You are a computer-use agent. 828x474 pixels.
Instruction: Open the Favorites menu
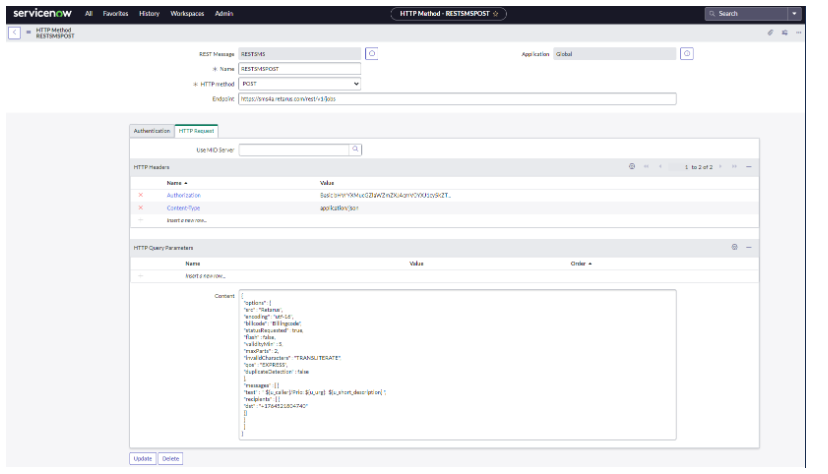tap(115, 14)
